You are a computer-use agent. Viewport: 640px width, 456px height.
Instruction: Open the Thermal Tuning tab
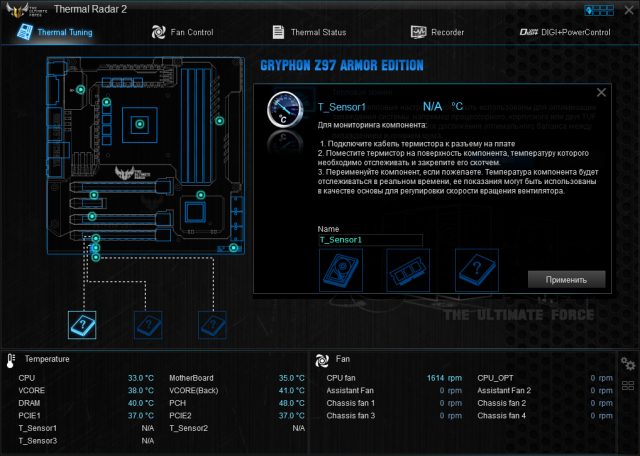(55, 32)
